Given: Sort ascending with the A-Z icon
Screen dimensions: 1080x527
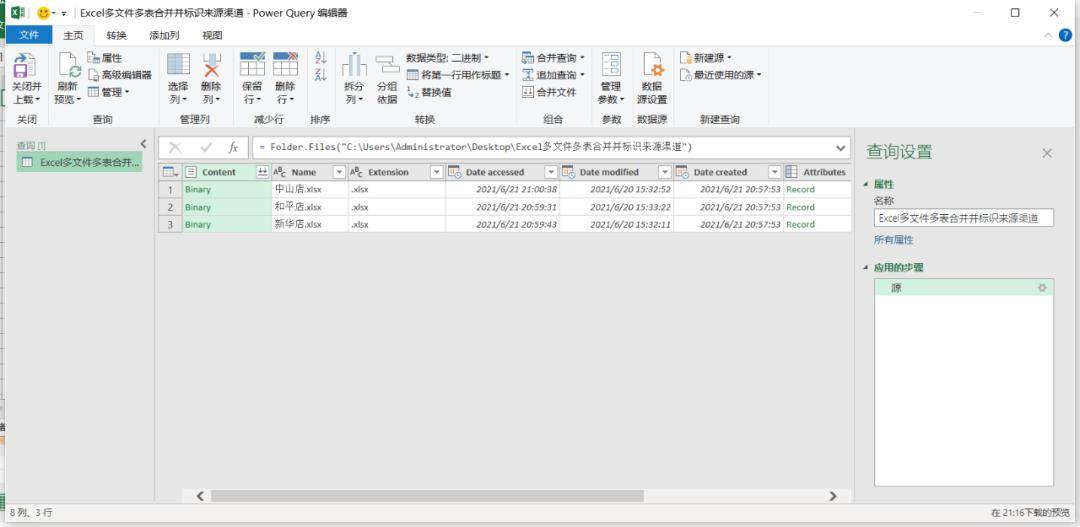Looking at the screenshot, I should pos(320,58).
